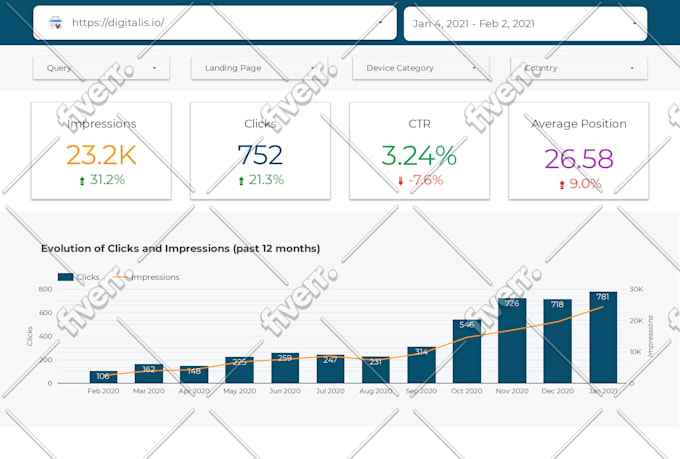Click the arrow on the Query filter
The width and height of the screenshot is (680, 459).
pyautogui.click(x=154, y=68)
